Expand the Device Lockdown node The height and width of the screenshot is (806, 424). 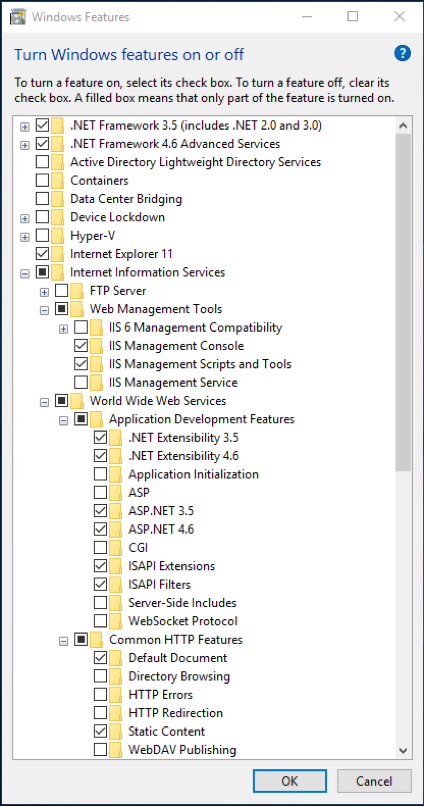[x=25, y=218]
